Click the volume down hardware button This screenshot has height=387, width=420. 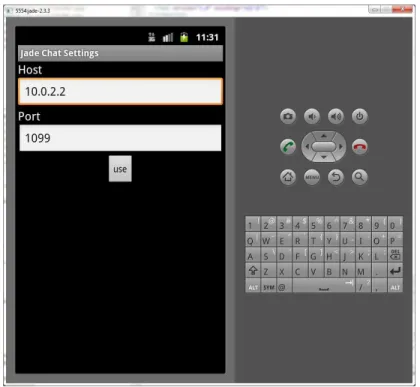coord(312,116)
